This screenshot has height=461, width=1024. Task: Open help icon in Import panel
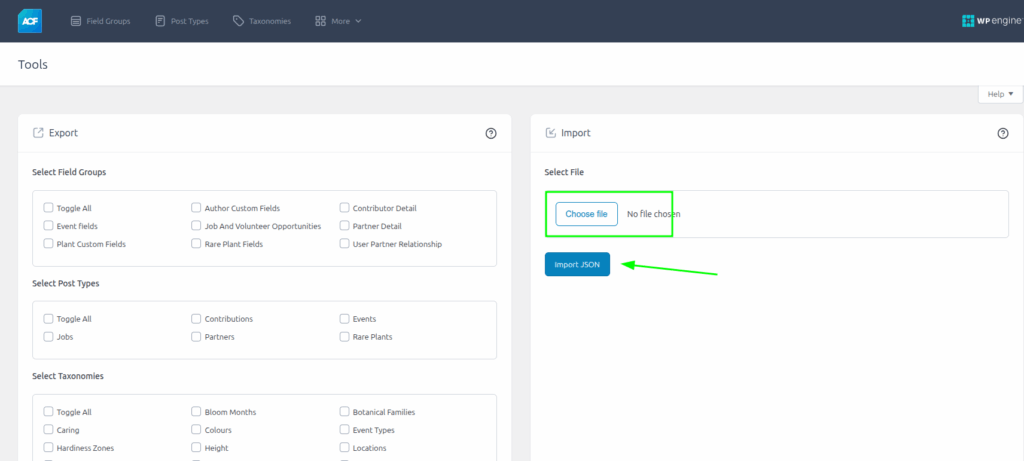click(x=1002, y=133)
